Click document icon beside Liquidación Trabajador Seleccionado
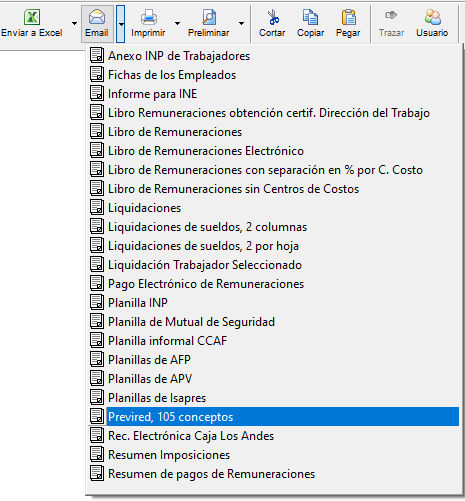Viewport: 465px width, 501px height. click(97, 264)
